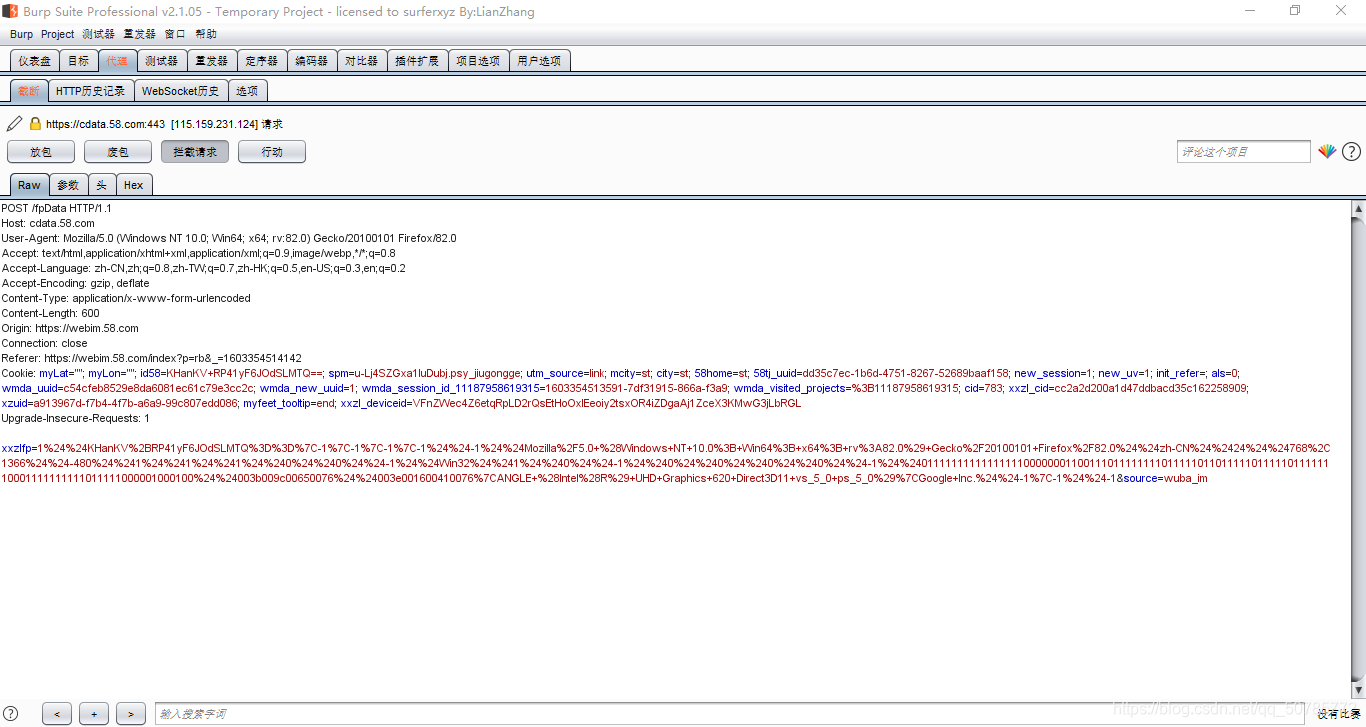1366x727 pixels.
Task: Click the plus search options button
Action: pyautogui.click(x=94, y=713)
